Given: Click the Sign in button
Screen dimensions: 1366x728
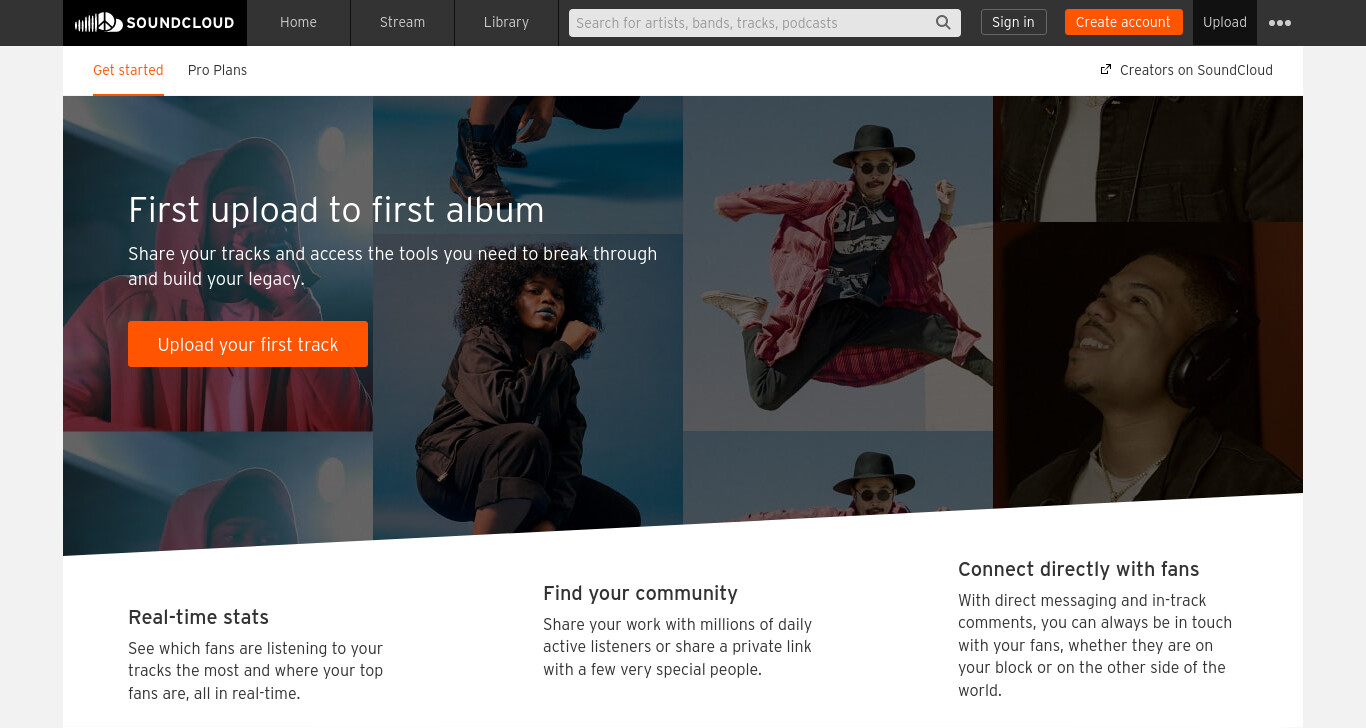Looking at the screenshot, I should coord(1013,22).
